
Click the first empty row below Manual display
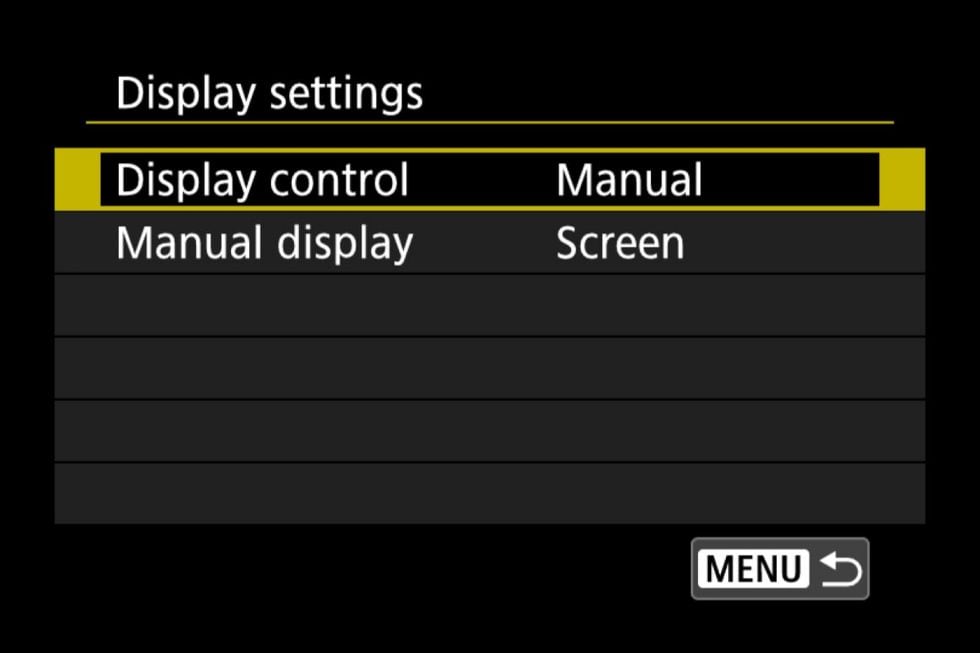[x=490, y=306]
